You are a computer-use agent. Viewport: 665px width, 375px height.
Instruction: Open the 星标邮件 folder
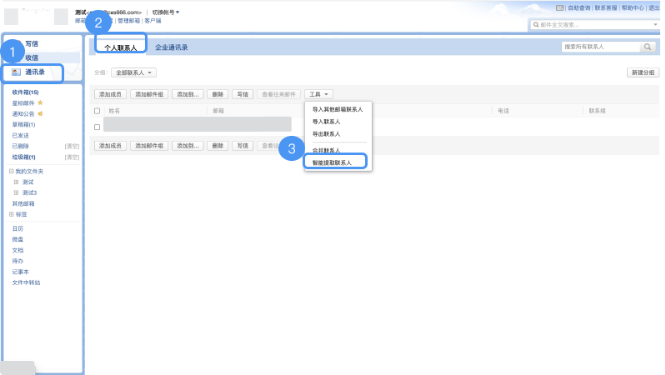23,103
